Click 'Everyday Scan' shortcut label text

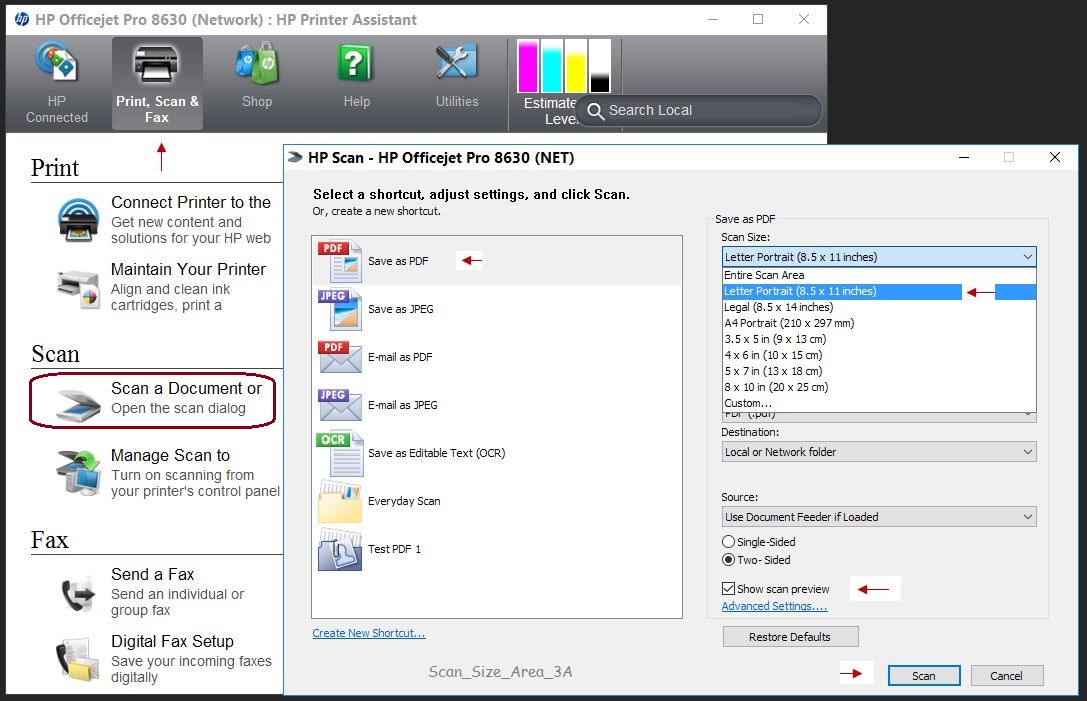coord(404,501)
